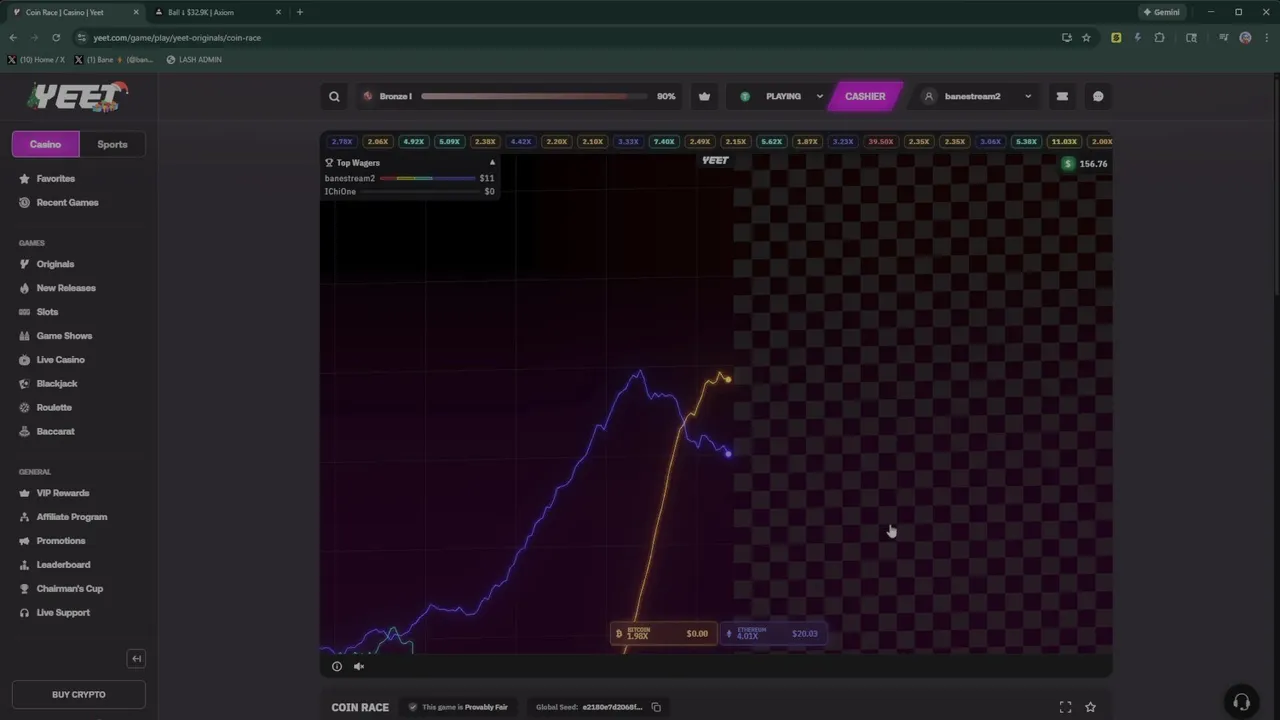This screenshot has height=720, width=1280.
Task: Enter fullscreen mode for Coin Race
Action: tap(1065, 707)
